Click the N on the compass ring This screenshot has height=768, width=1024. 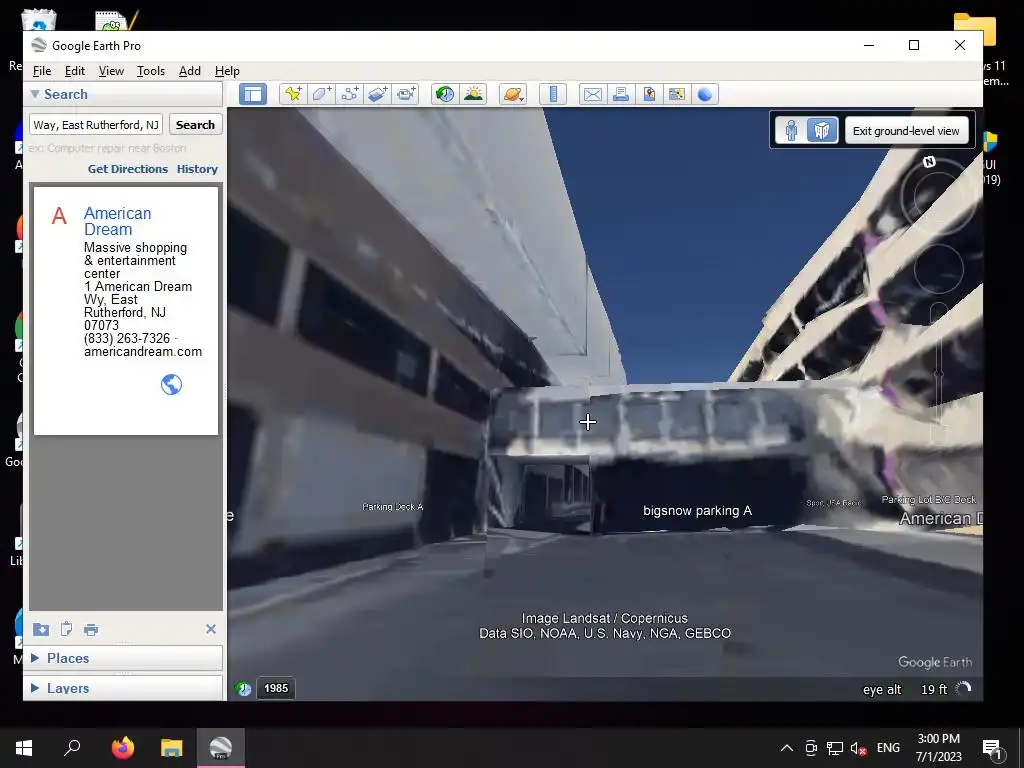[929, 162]
